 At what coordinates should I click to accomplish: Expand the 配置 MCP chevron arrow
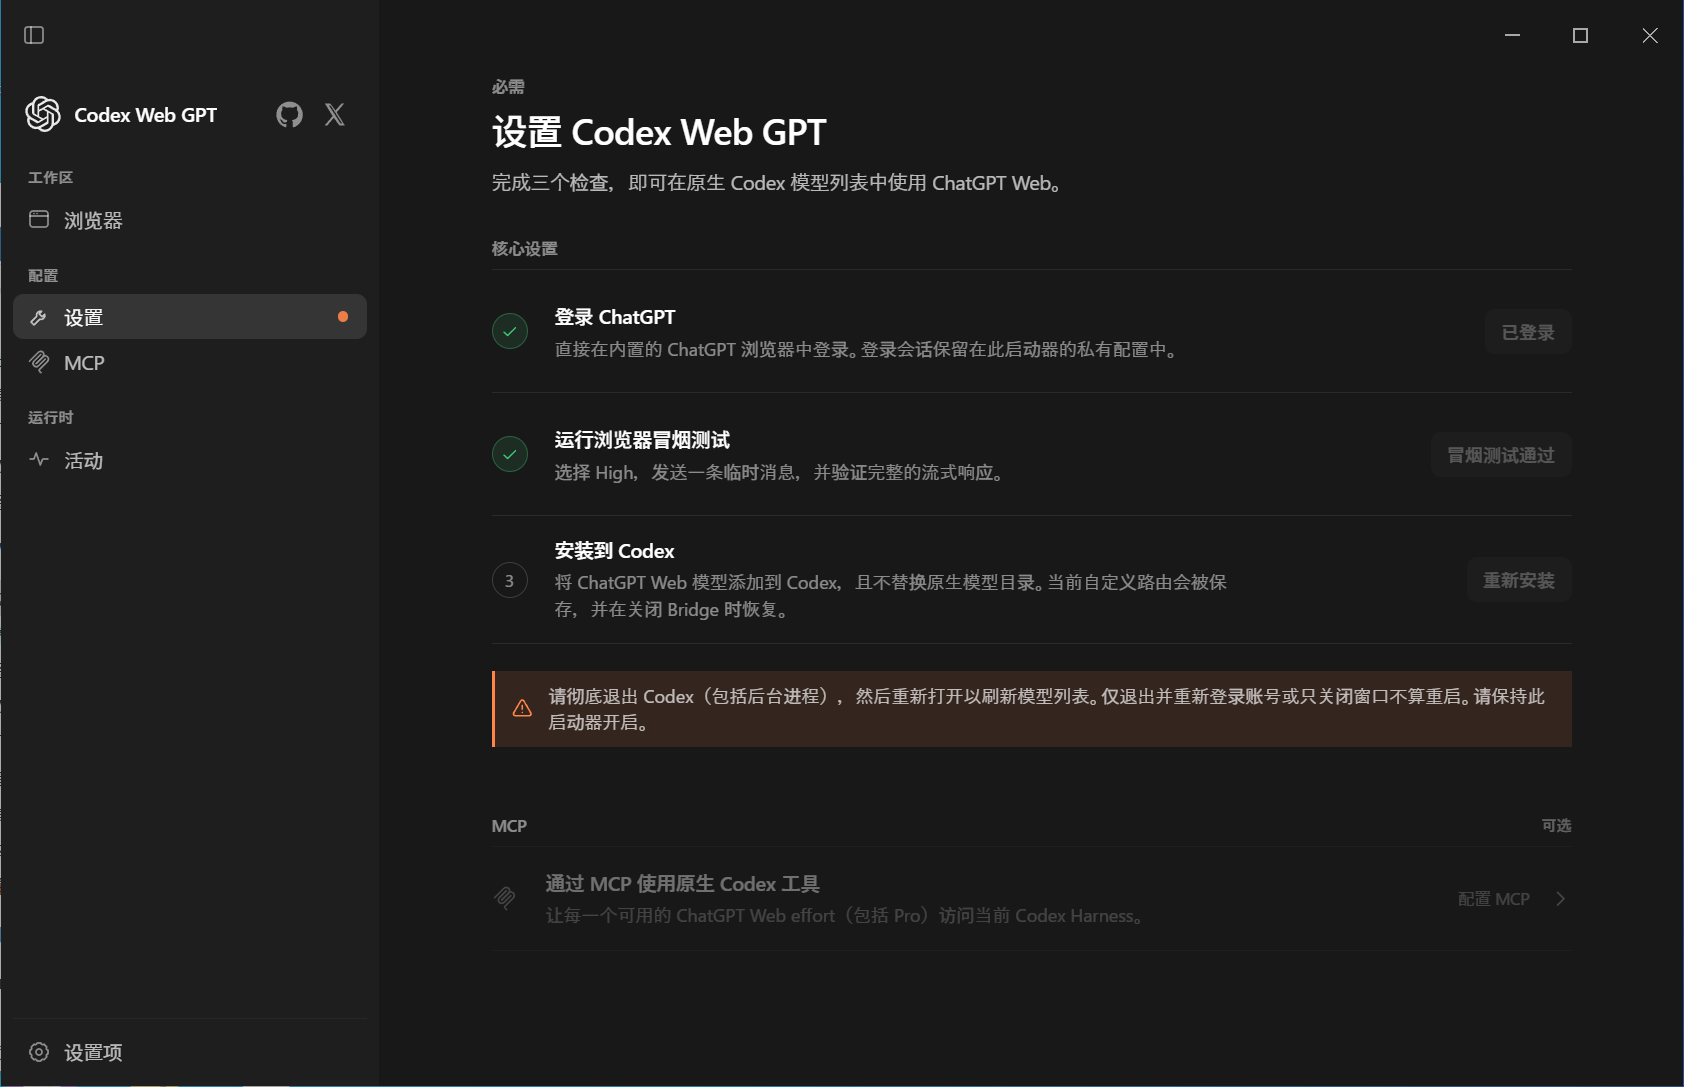click(x=1560, y=899)
